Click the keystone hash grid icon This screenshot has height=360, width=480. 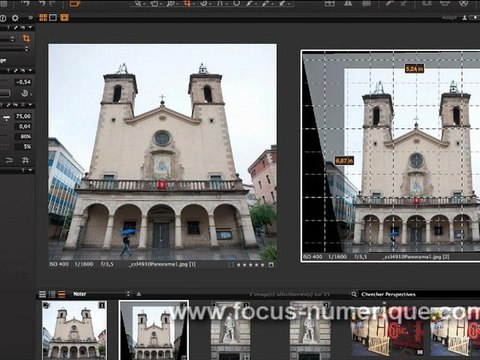(x=25, y=160)
